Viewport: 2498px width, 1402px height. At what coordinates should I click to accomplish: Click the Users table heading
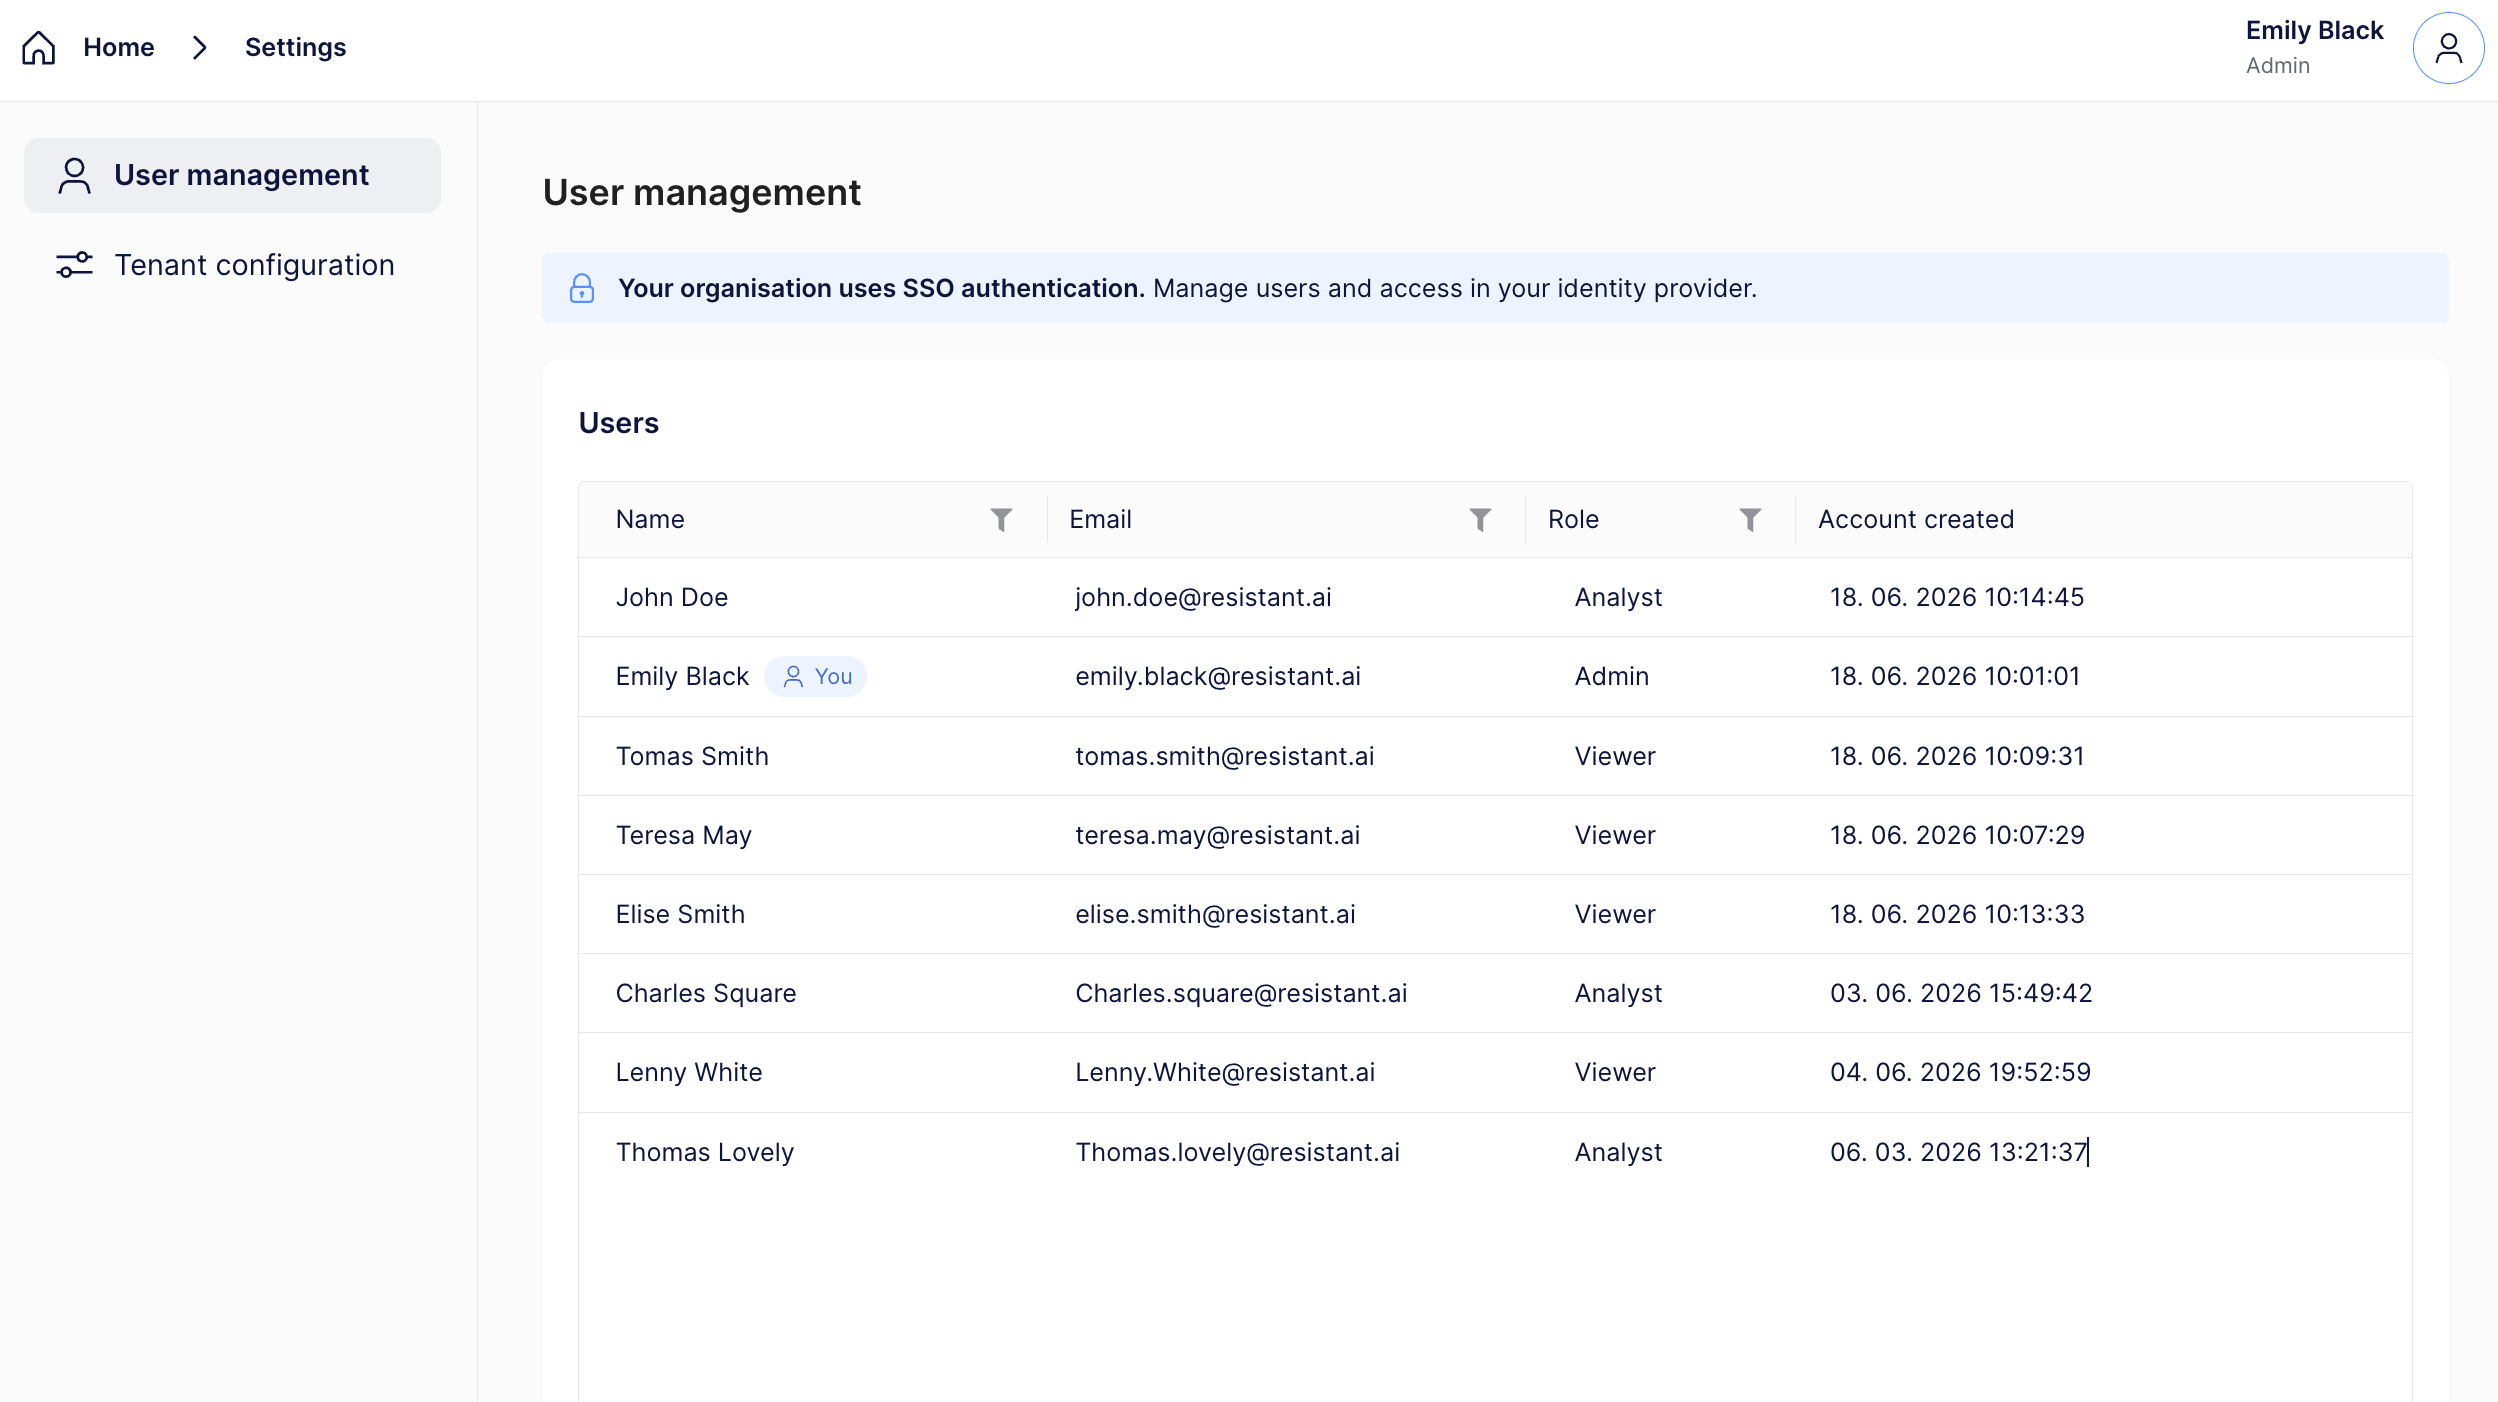pos(619,424)
